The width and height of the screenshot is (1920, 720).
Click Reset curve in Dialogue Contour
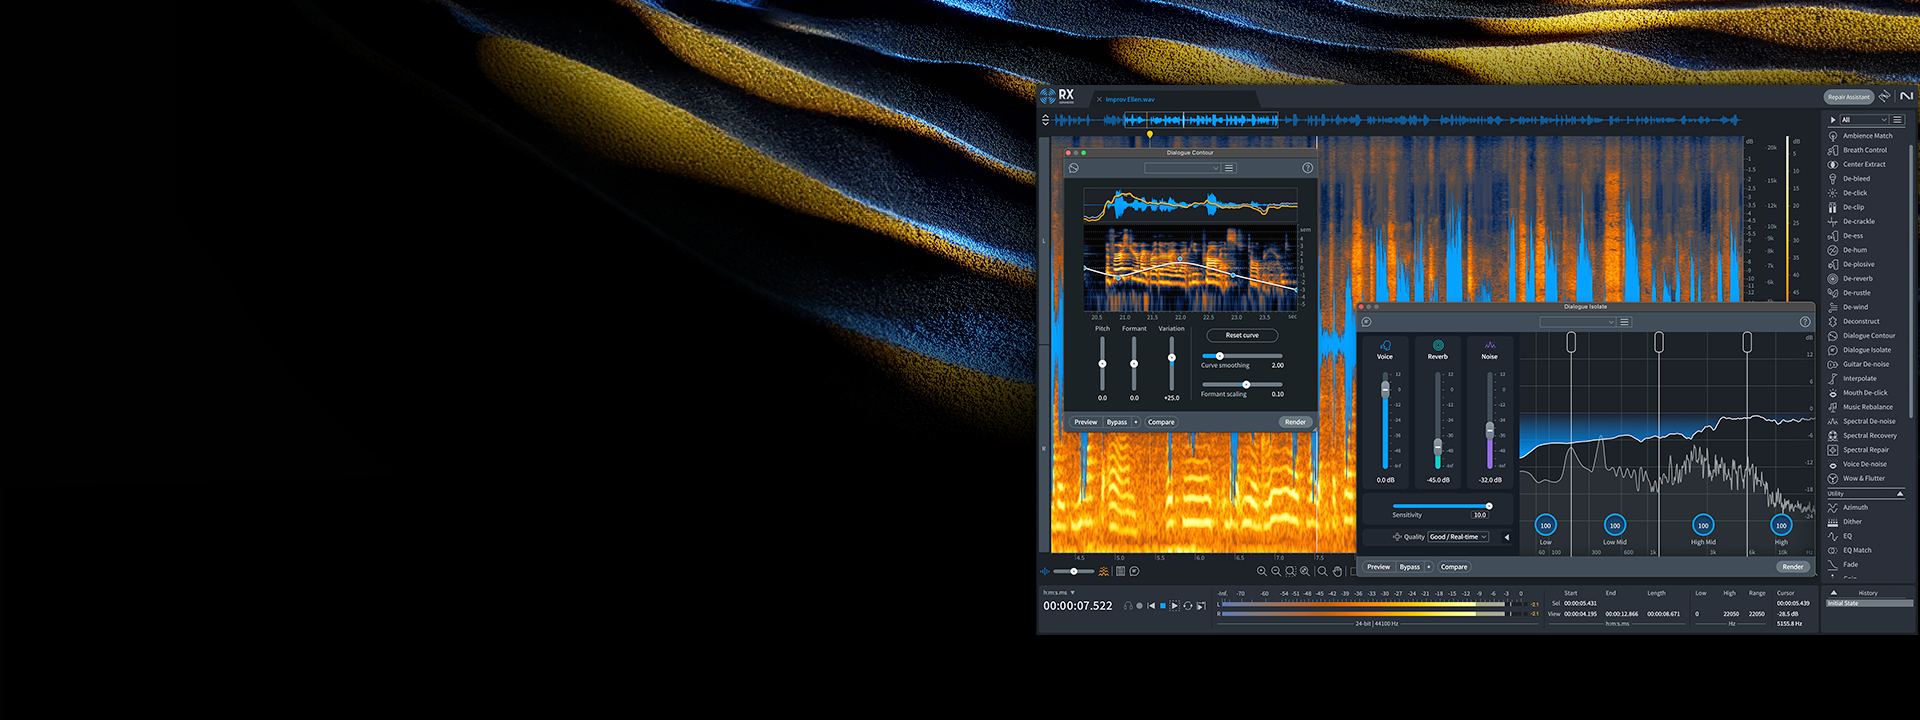click(x=1242, y=336)
